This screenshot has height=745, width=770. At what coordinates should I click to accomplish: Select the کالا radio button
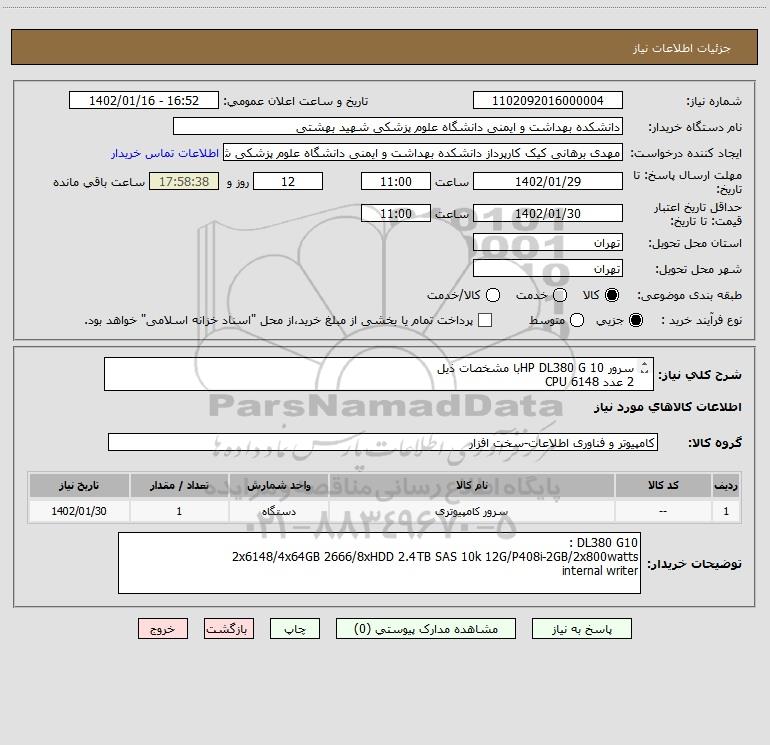coord(611,295)
